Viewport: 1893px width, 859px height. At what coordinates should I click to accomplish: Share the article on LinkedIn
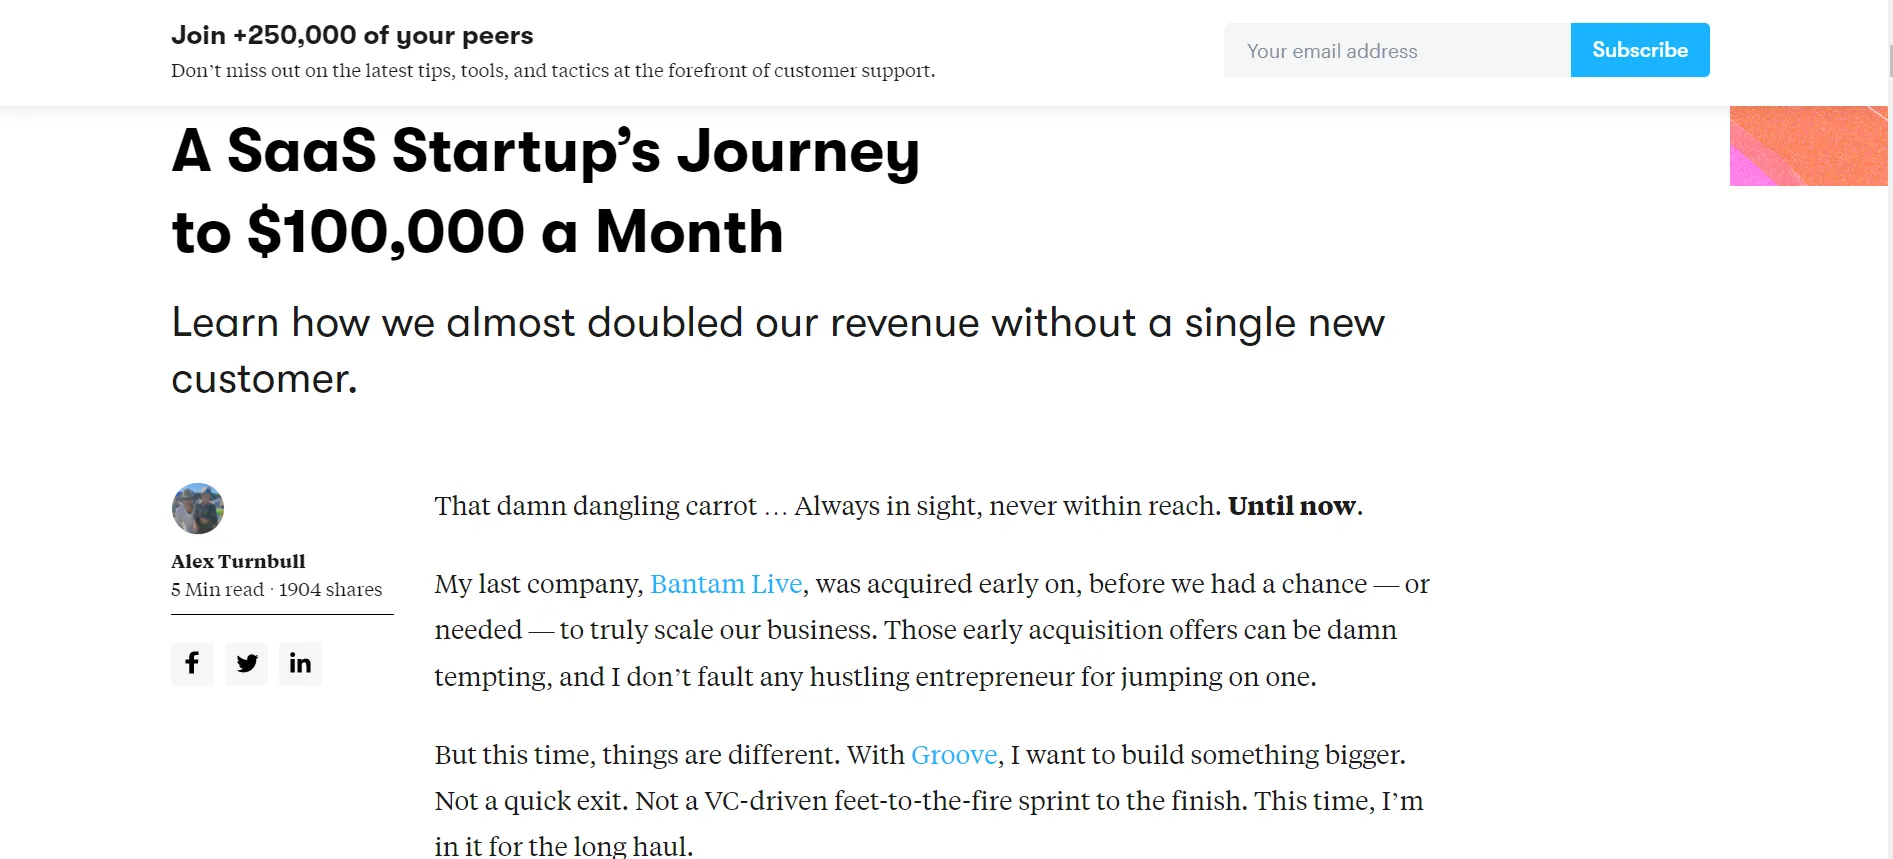[x=300, y=663]
